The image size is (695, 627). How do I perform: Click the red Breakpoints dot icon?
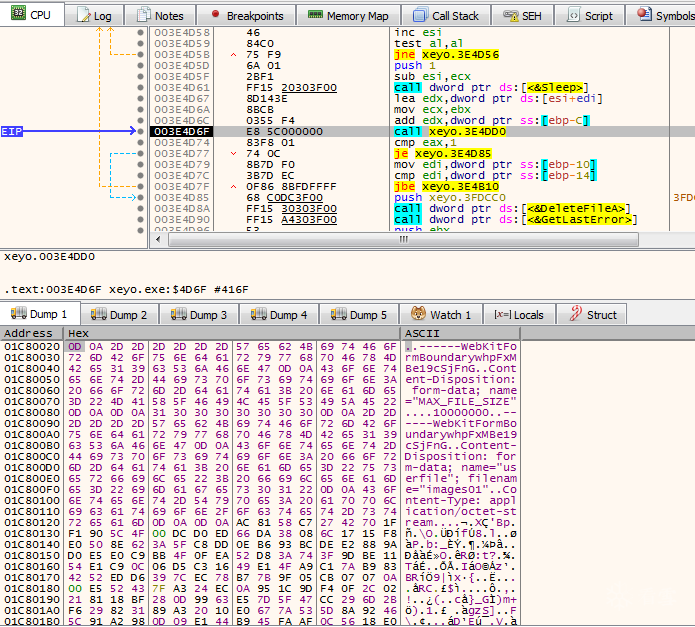click(216, 14)
